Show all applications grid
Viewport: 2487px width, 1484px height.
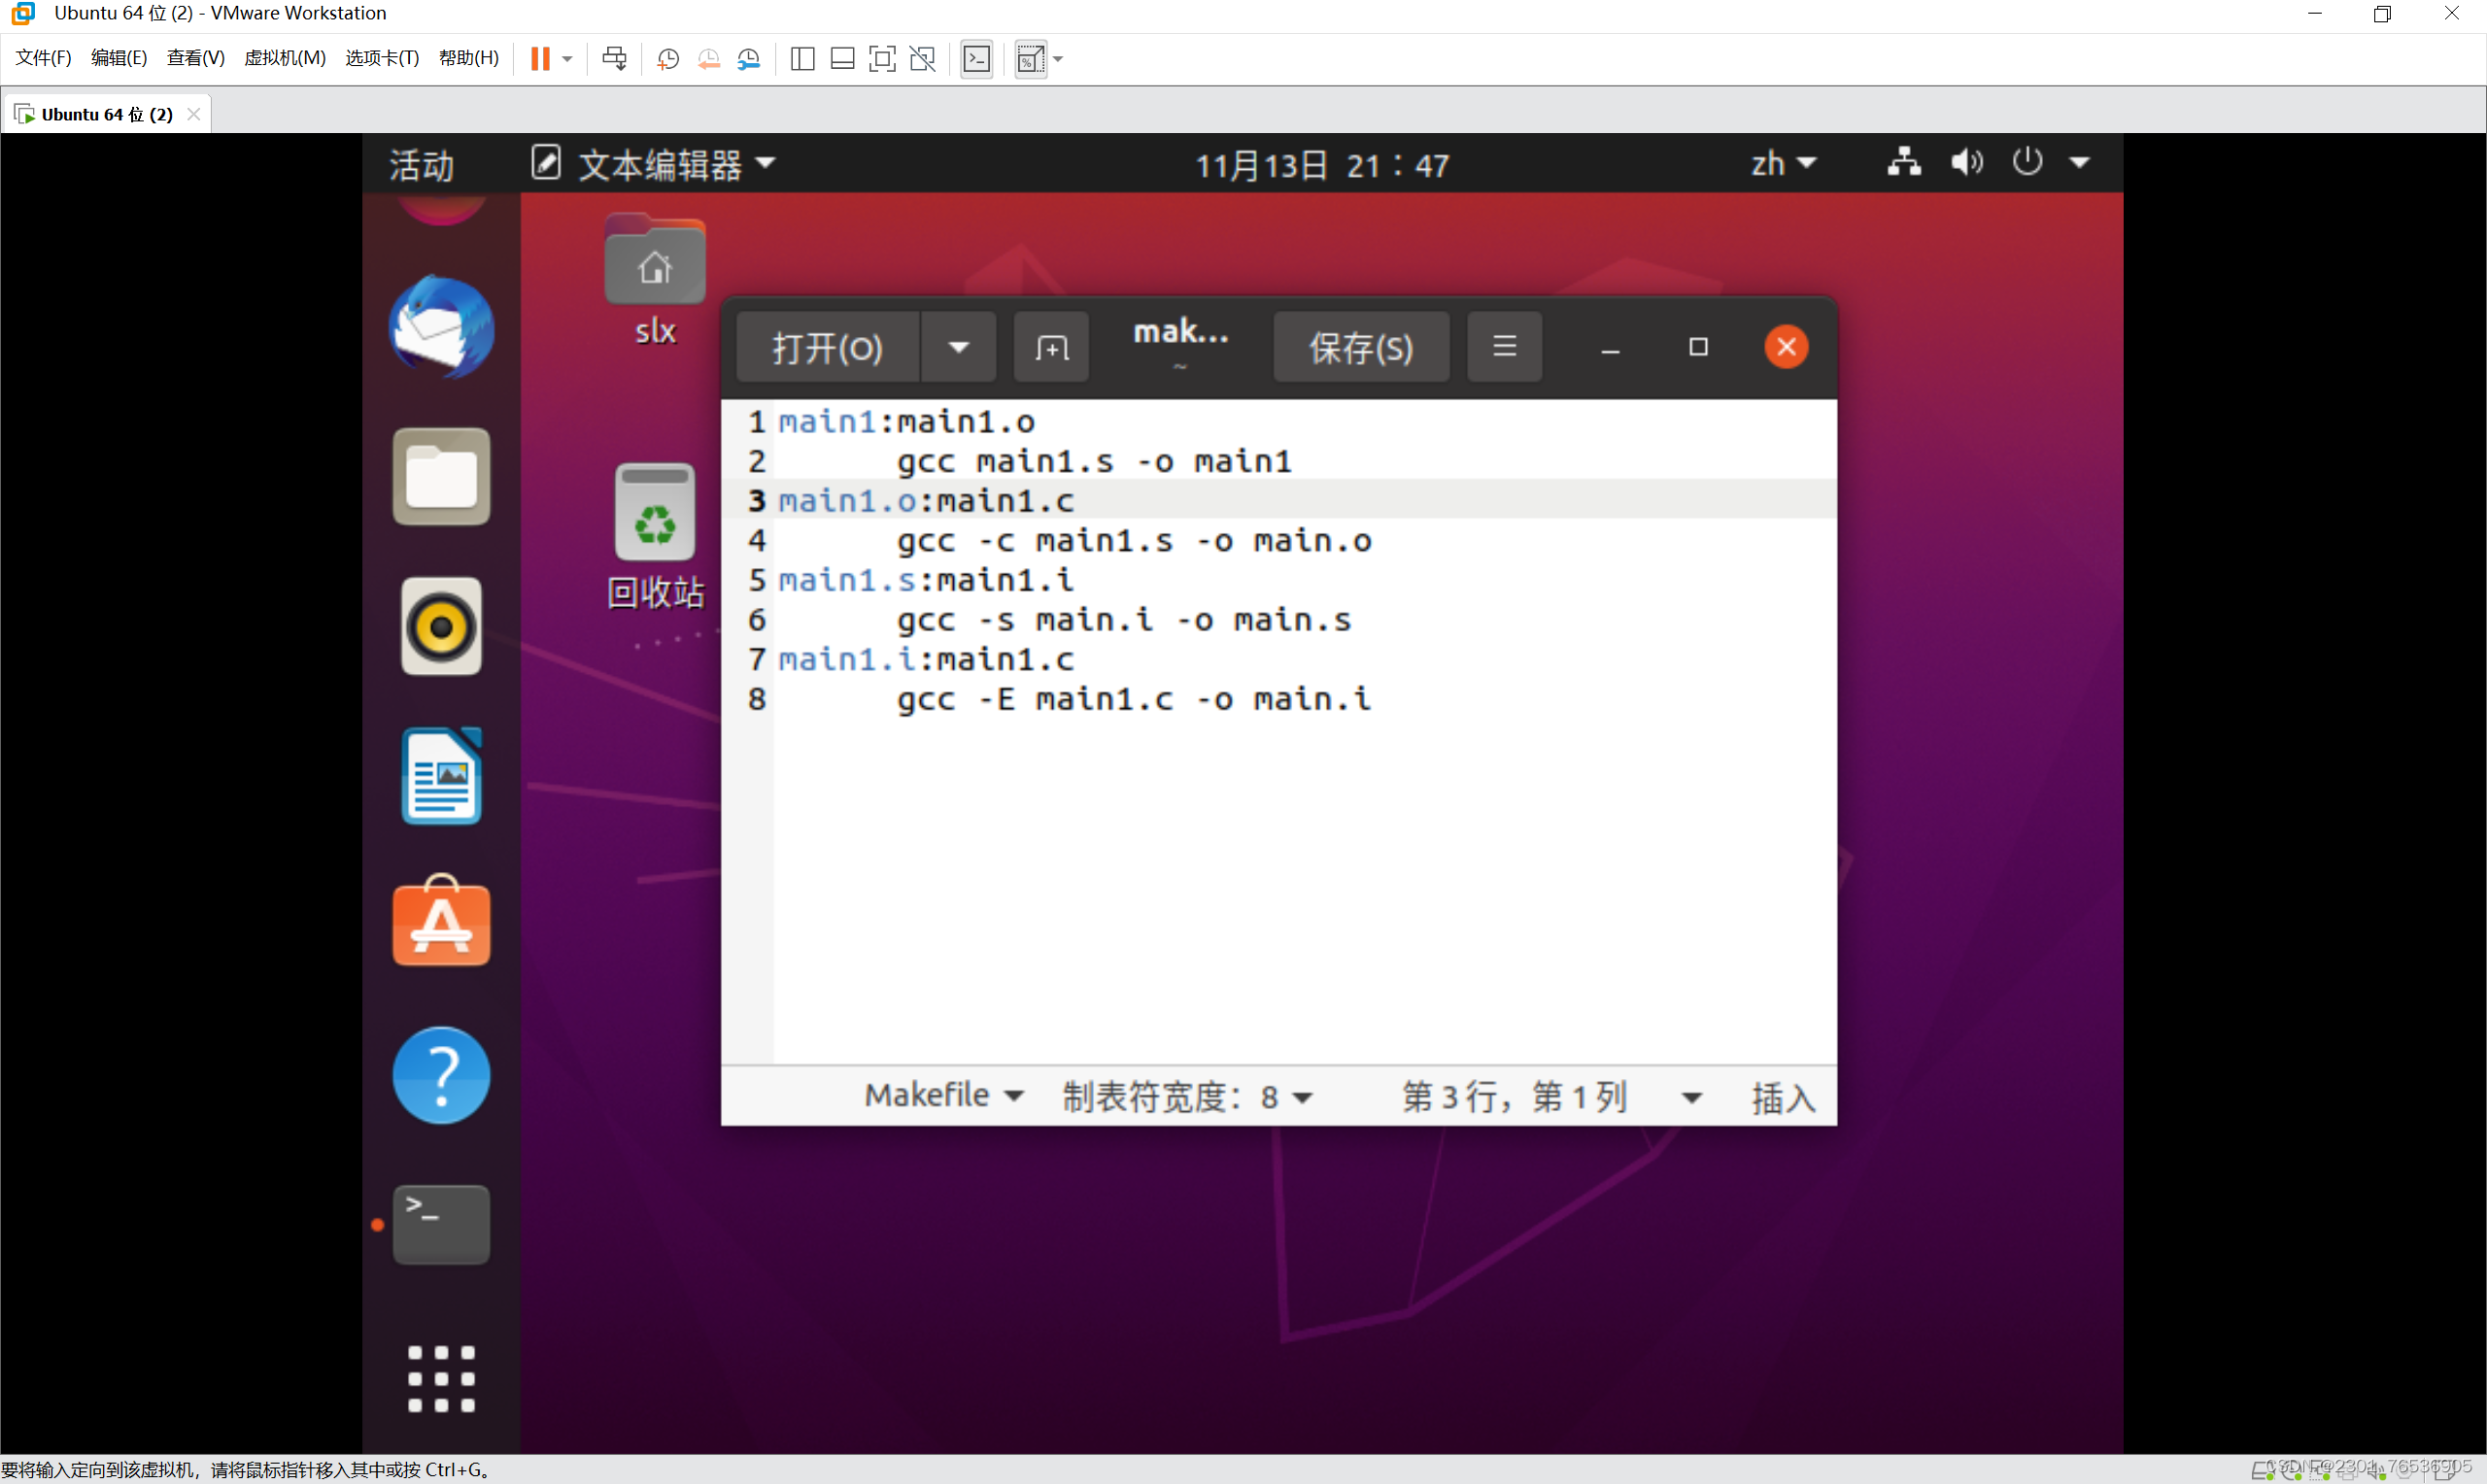441,1378
